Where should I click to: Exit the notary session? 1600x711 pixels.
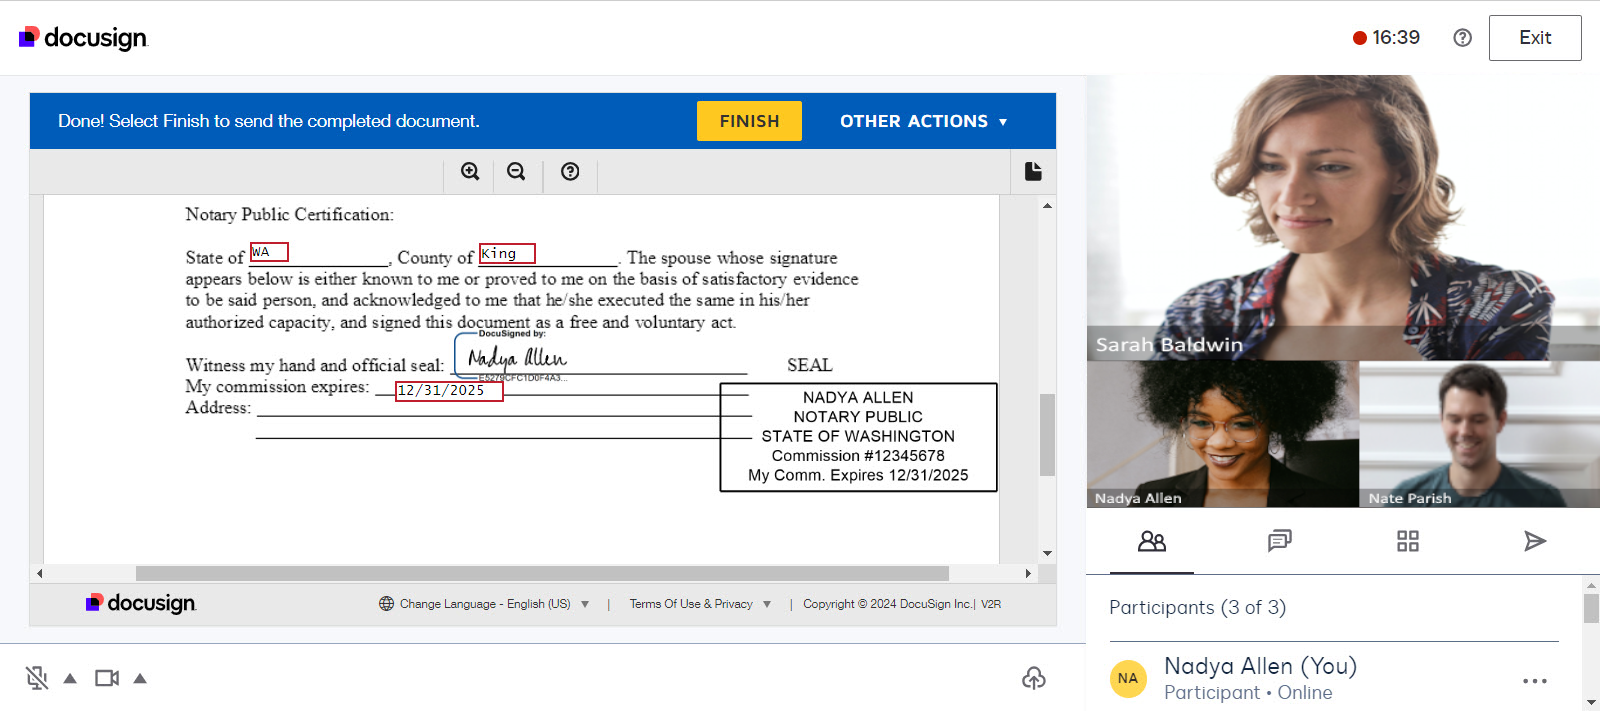point(1534,38)
